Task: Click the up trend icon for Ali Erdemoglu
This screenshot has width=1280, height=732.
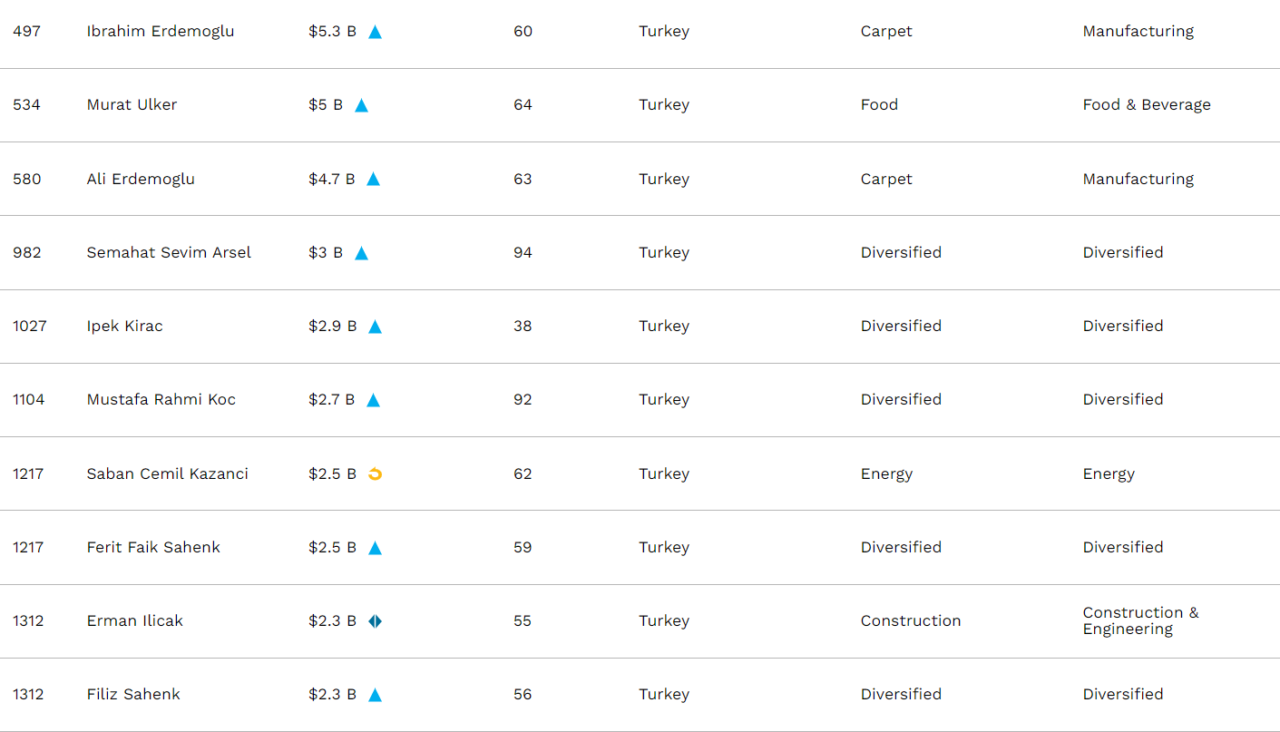Action: 373,179
